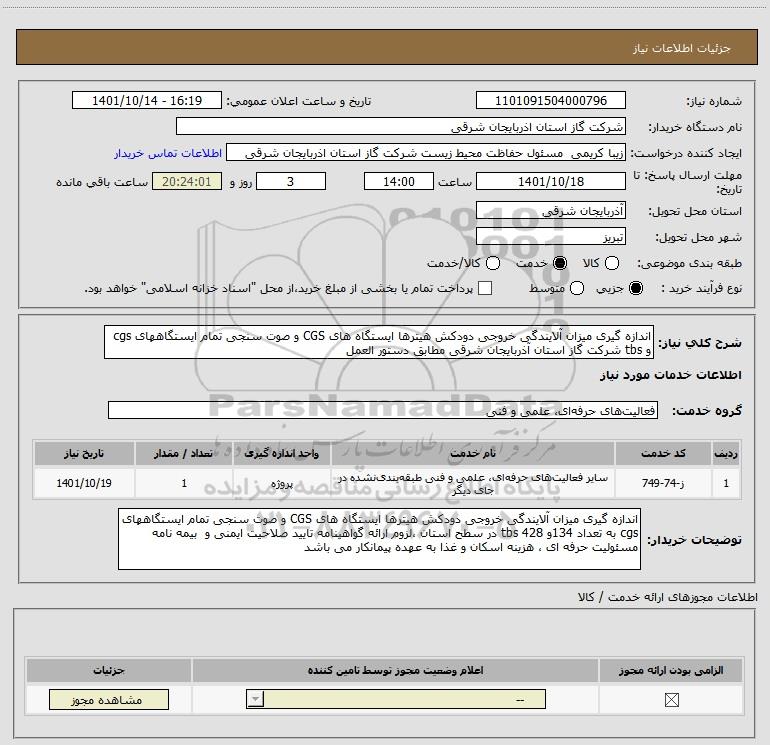Click the شهر محل تحویل label
This screenshot has width=770, height=745.
(698, 238)
